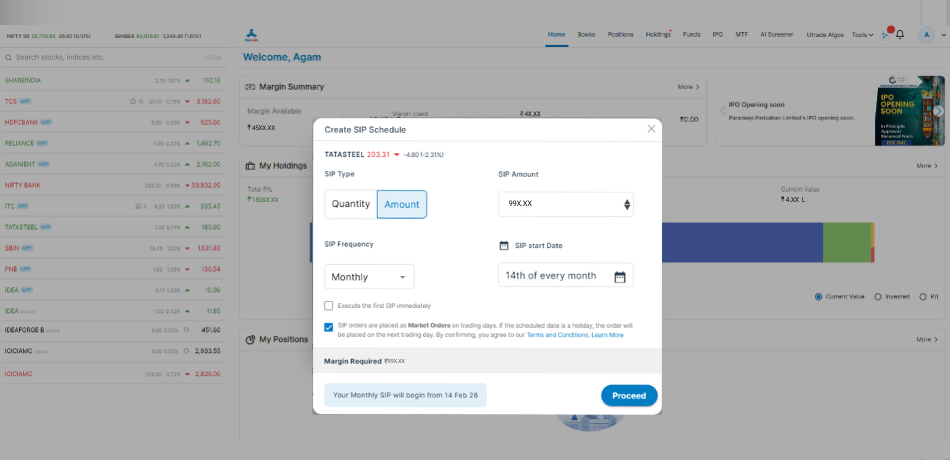Click the SIP Amount stepper arrows
Image resolution: width=950 pixels, height=460 pixels.
pyautogui.click(x=627, y=205)
